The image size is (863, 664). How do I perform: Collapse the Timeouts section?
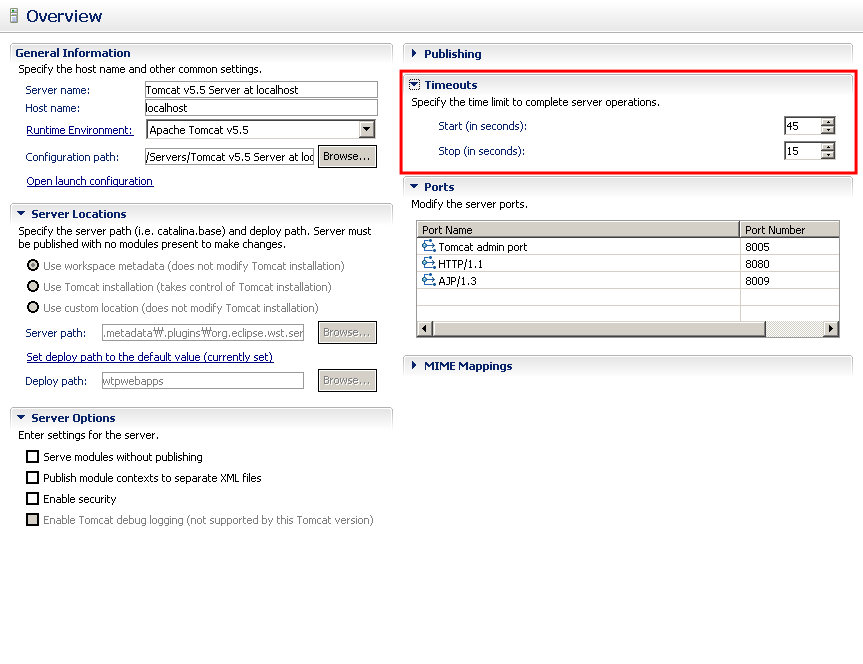414,84
